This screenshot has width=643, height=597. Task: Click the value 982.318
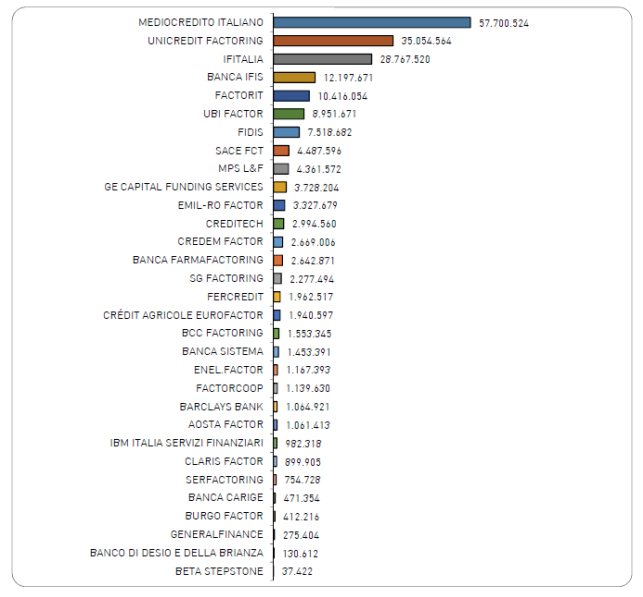303,444
